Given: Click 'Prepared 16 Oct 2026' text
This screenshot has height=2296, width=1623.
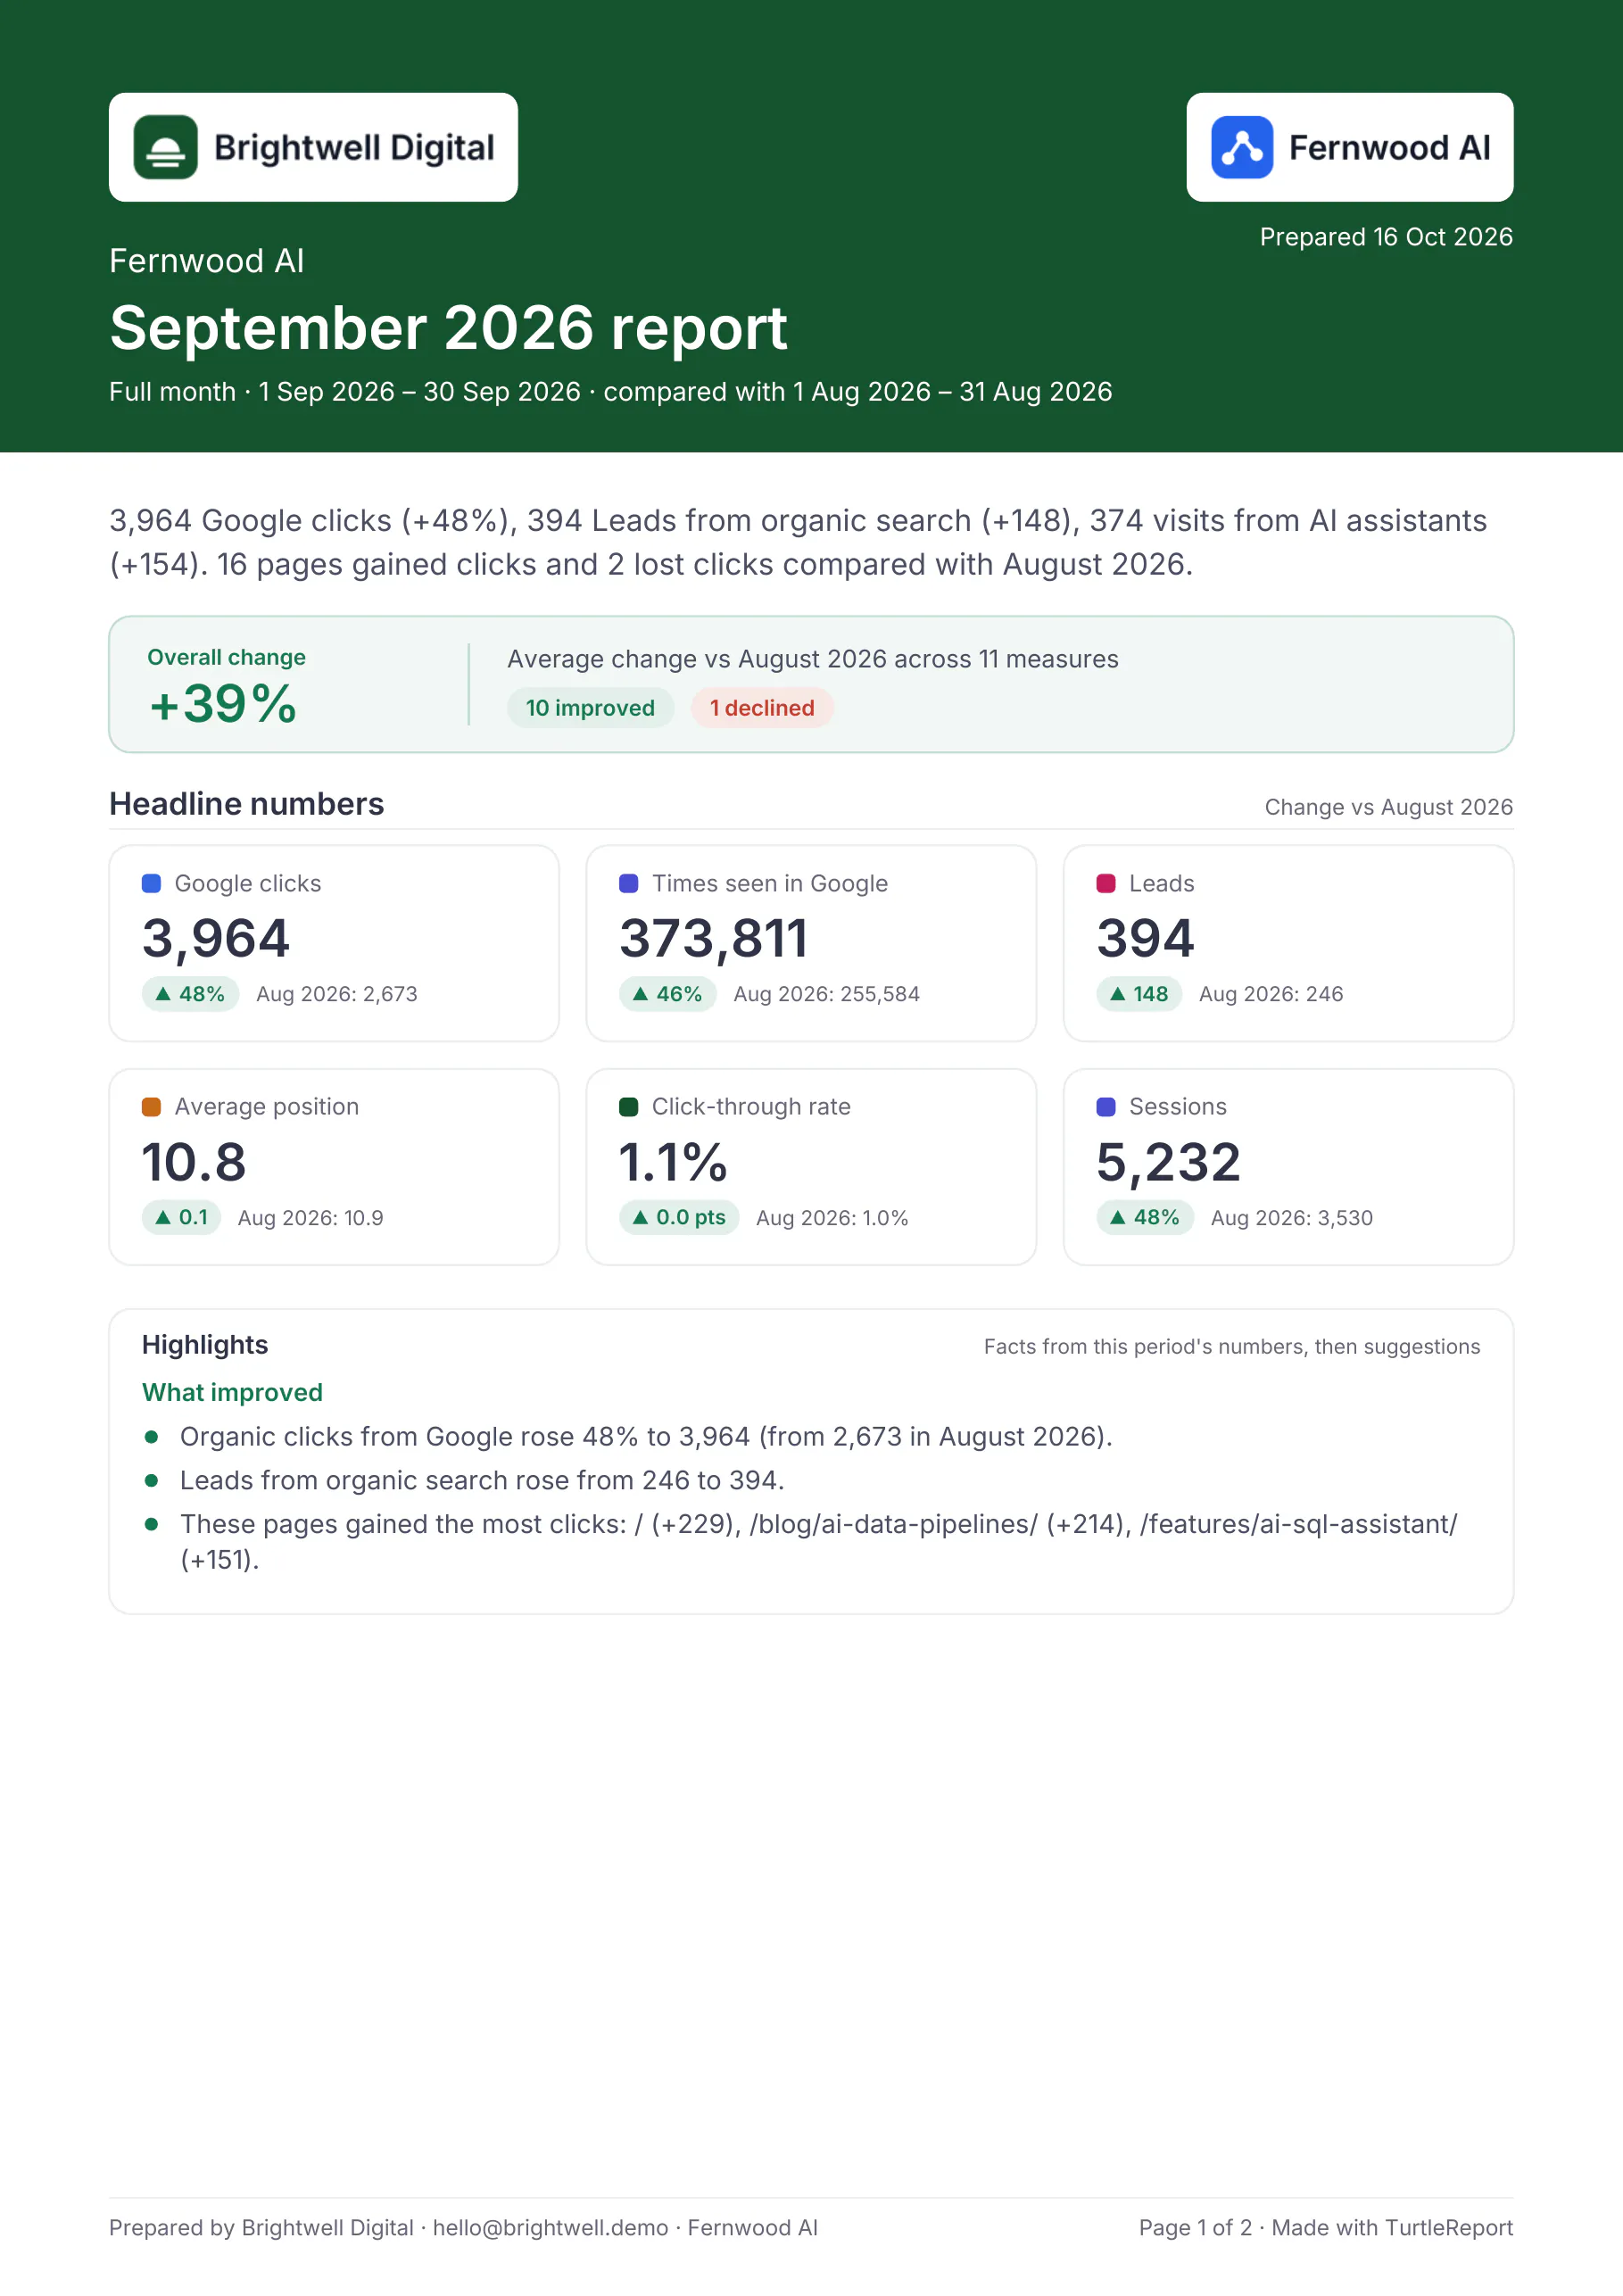Looking at the screenshot, I should [1386, 237].
